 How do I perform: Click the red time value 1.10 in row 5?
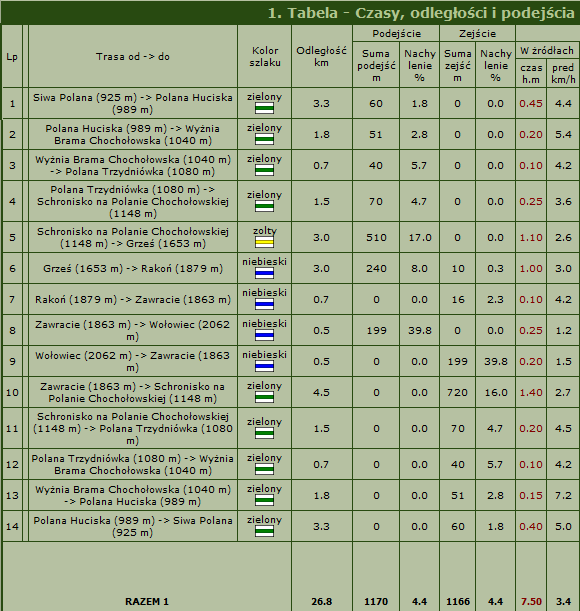coord(531,237)
